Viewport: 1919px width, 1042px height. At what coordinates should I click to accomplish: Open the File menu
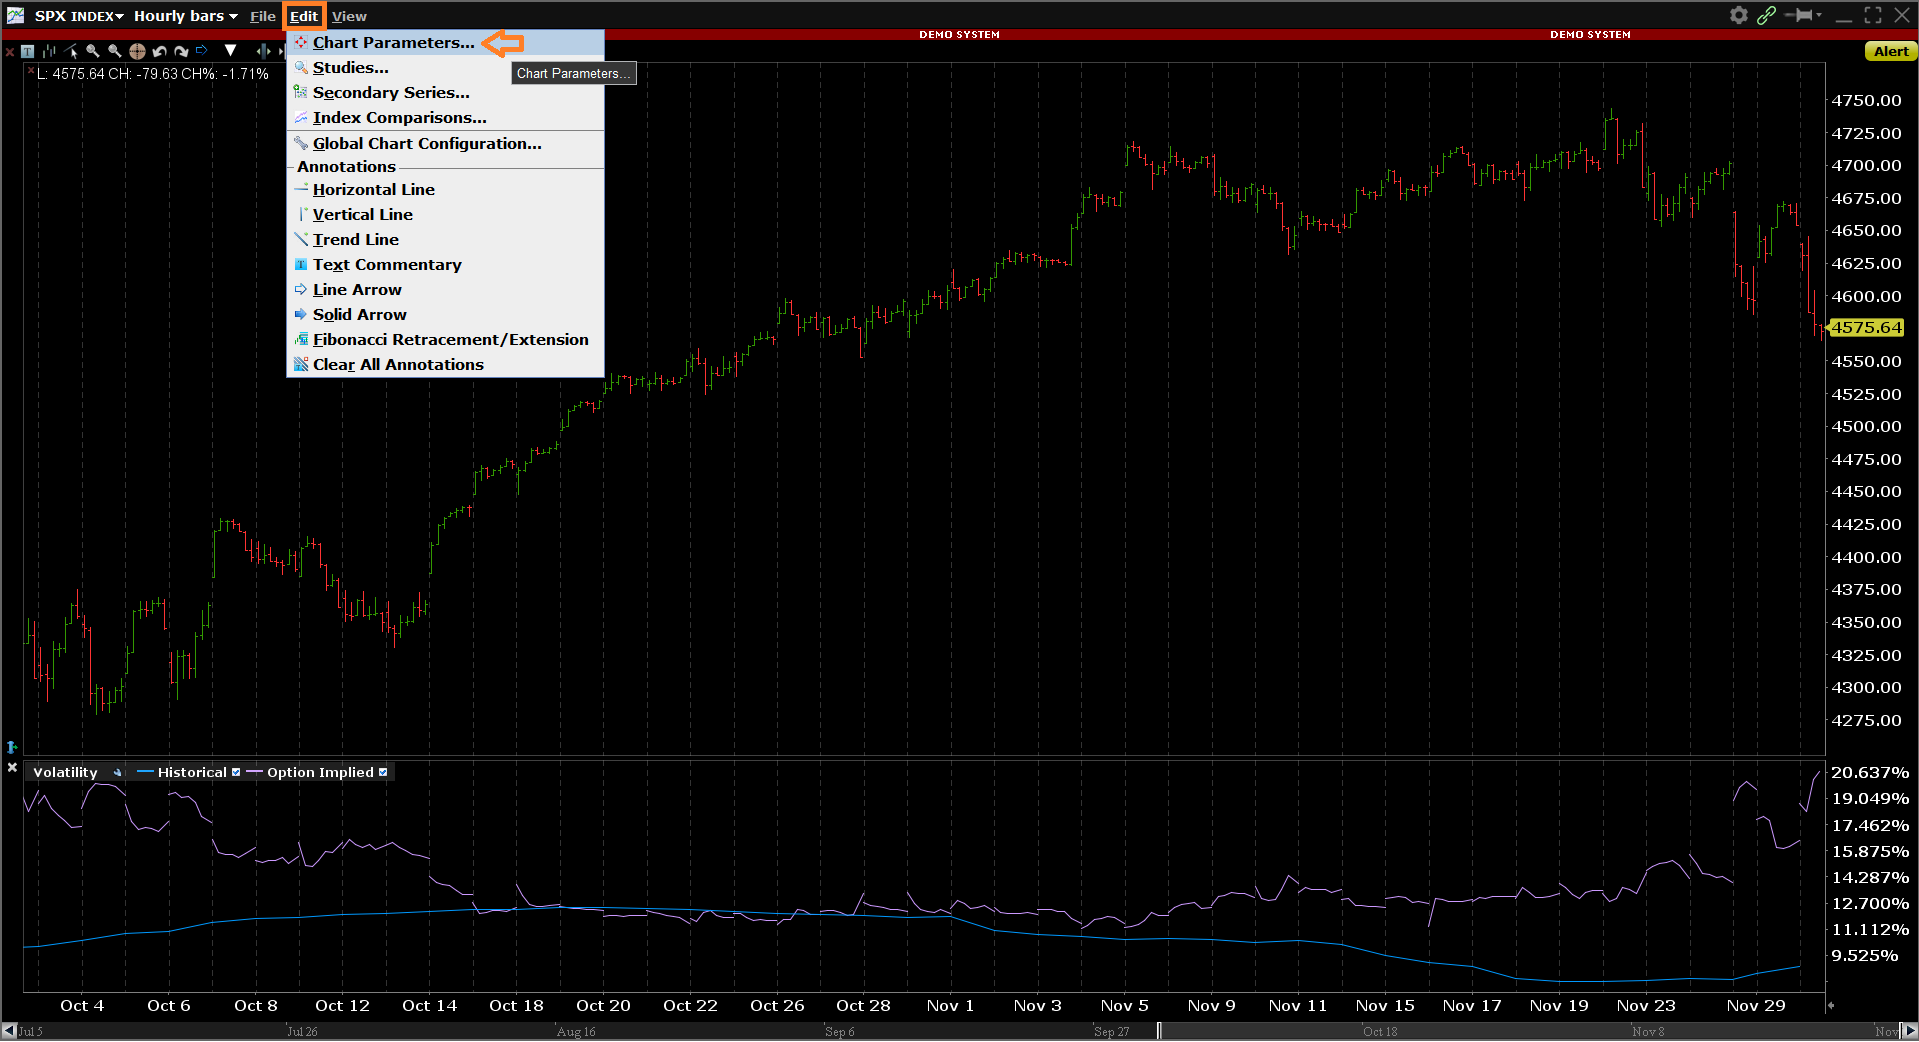pyautogui.click(x=263, y=16)
